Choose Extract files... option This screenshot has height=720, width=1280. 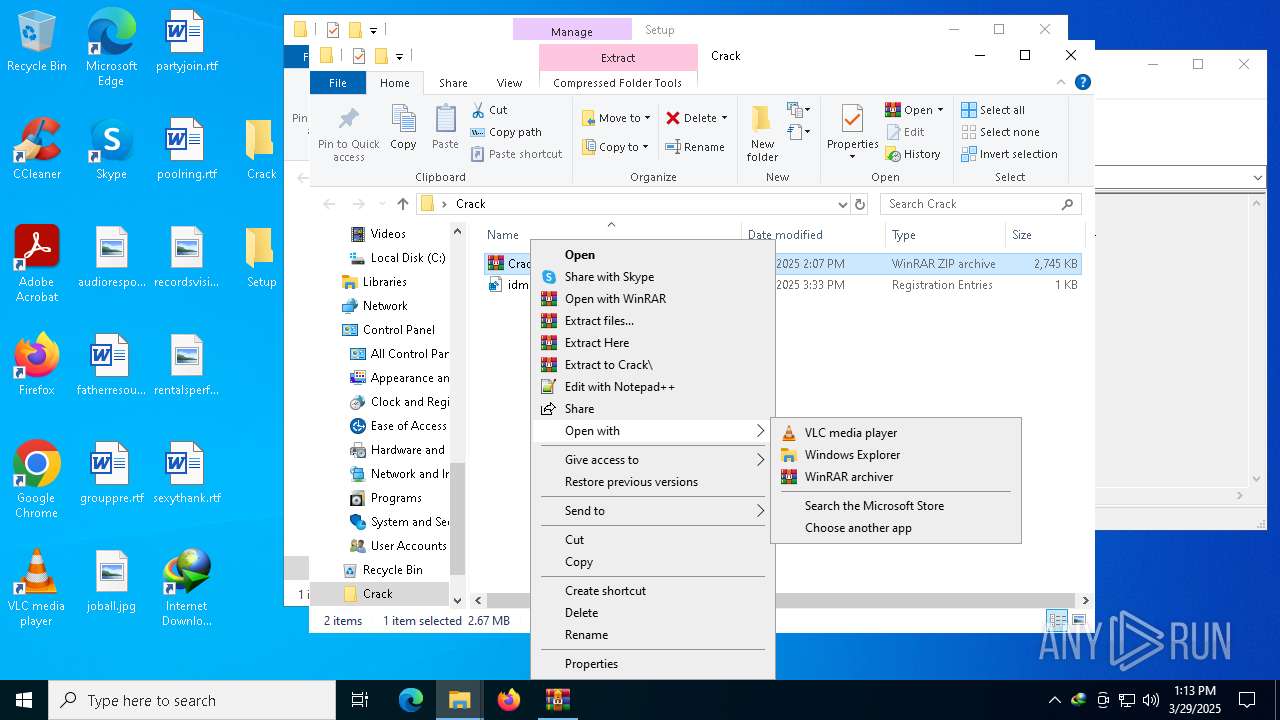[653, 321]
